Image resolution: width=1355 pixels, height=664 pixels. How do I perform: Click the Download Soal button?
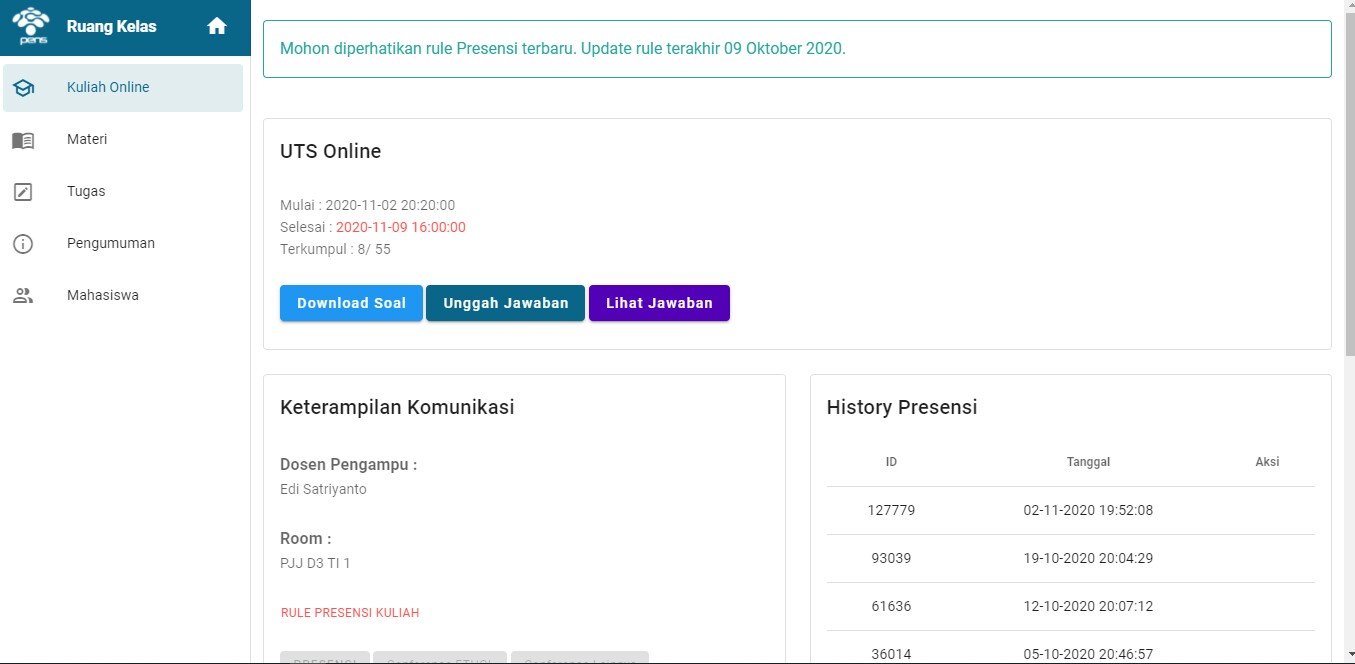click(351, 303)
